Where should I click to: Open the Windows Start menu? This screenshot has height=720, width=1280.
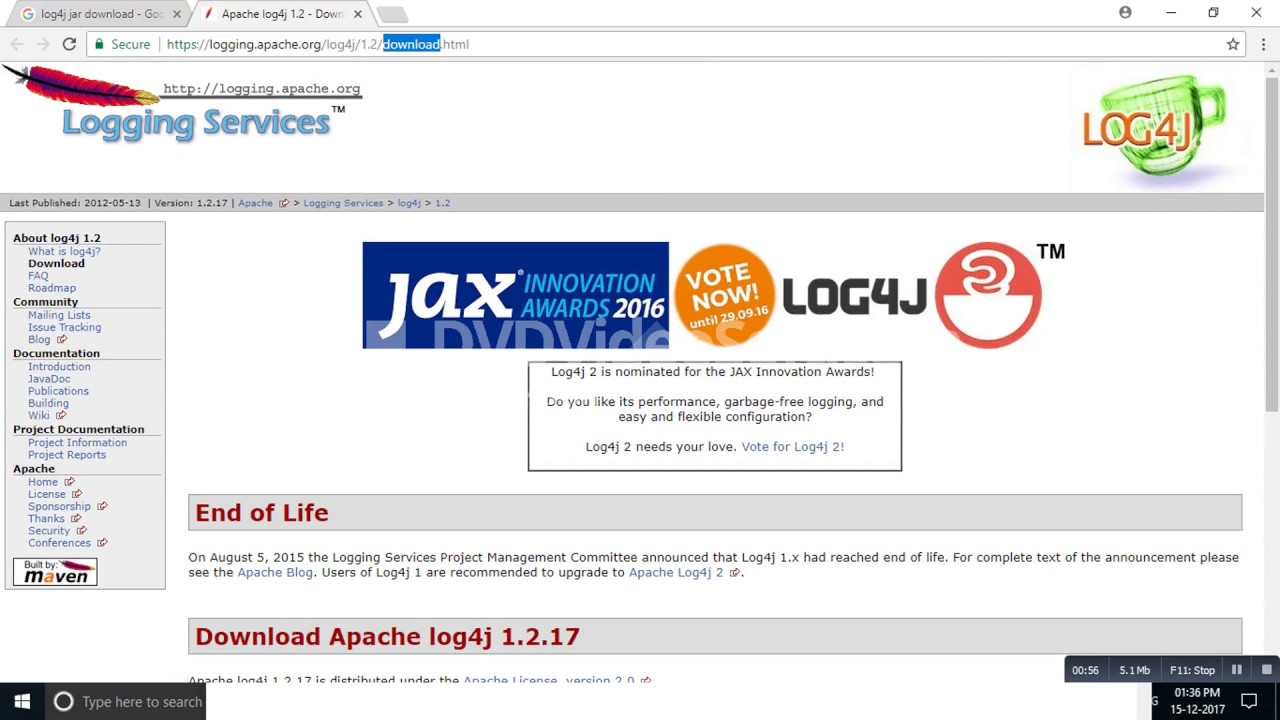pyautogui.click(x=22, y=701)
